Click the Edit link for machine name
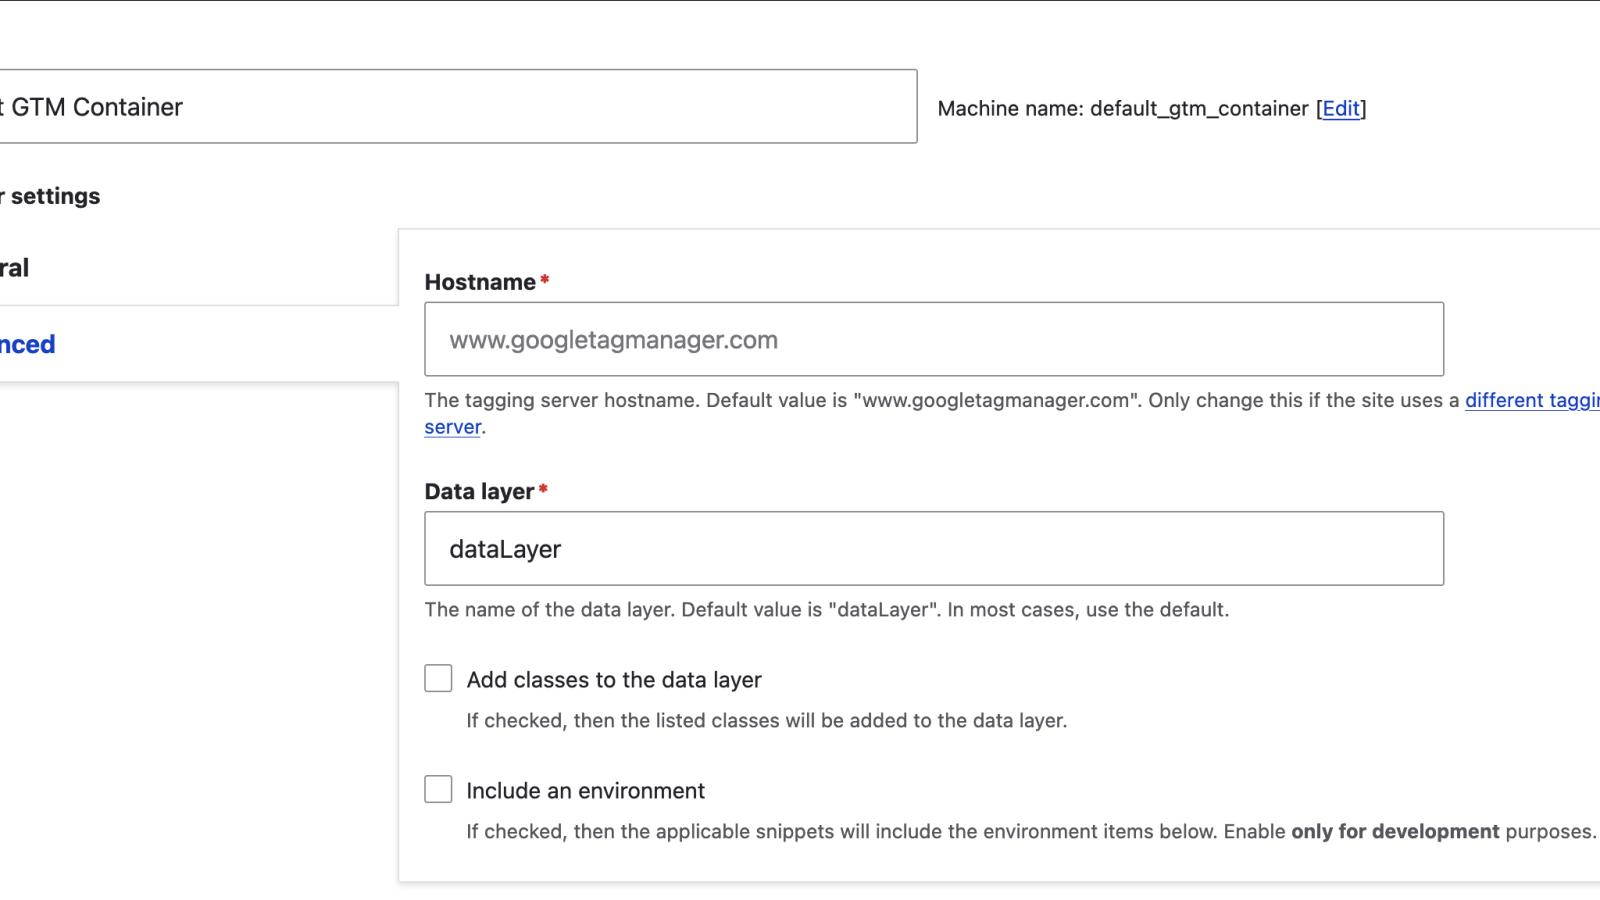The height and width of the screenshot is (900, 1600). point(1341,109)
